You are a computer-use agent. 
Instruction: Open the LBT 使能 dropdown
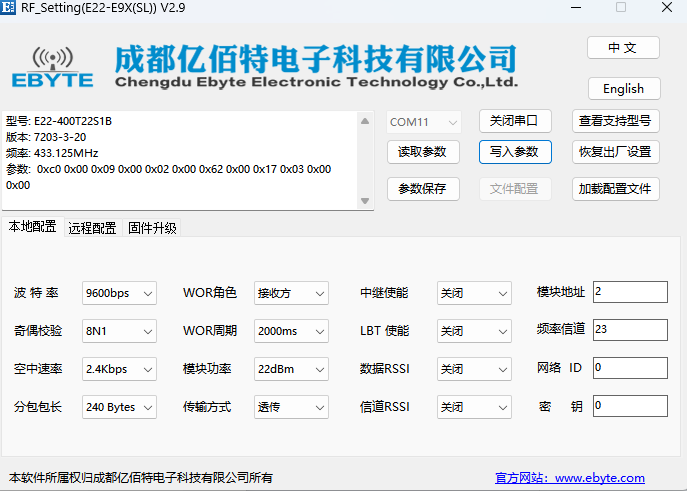click(474, 331)
